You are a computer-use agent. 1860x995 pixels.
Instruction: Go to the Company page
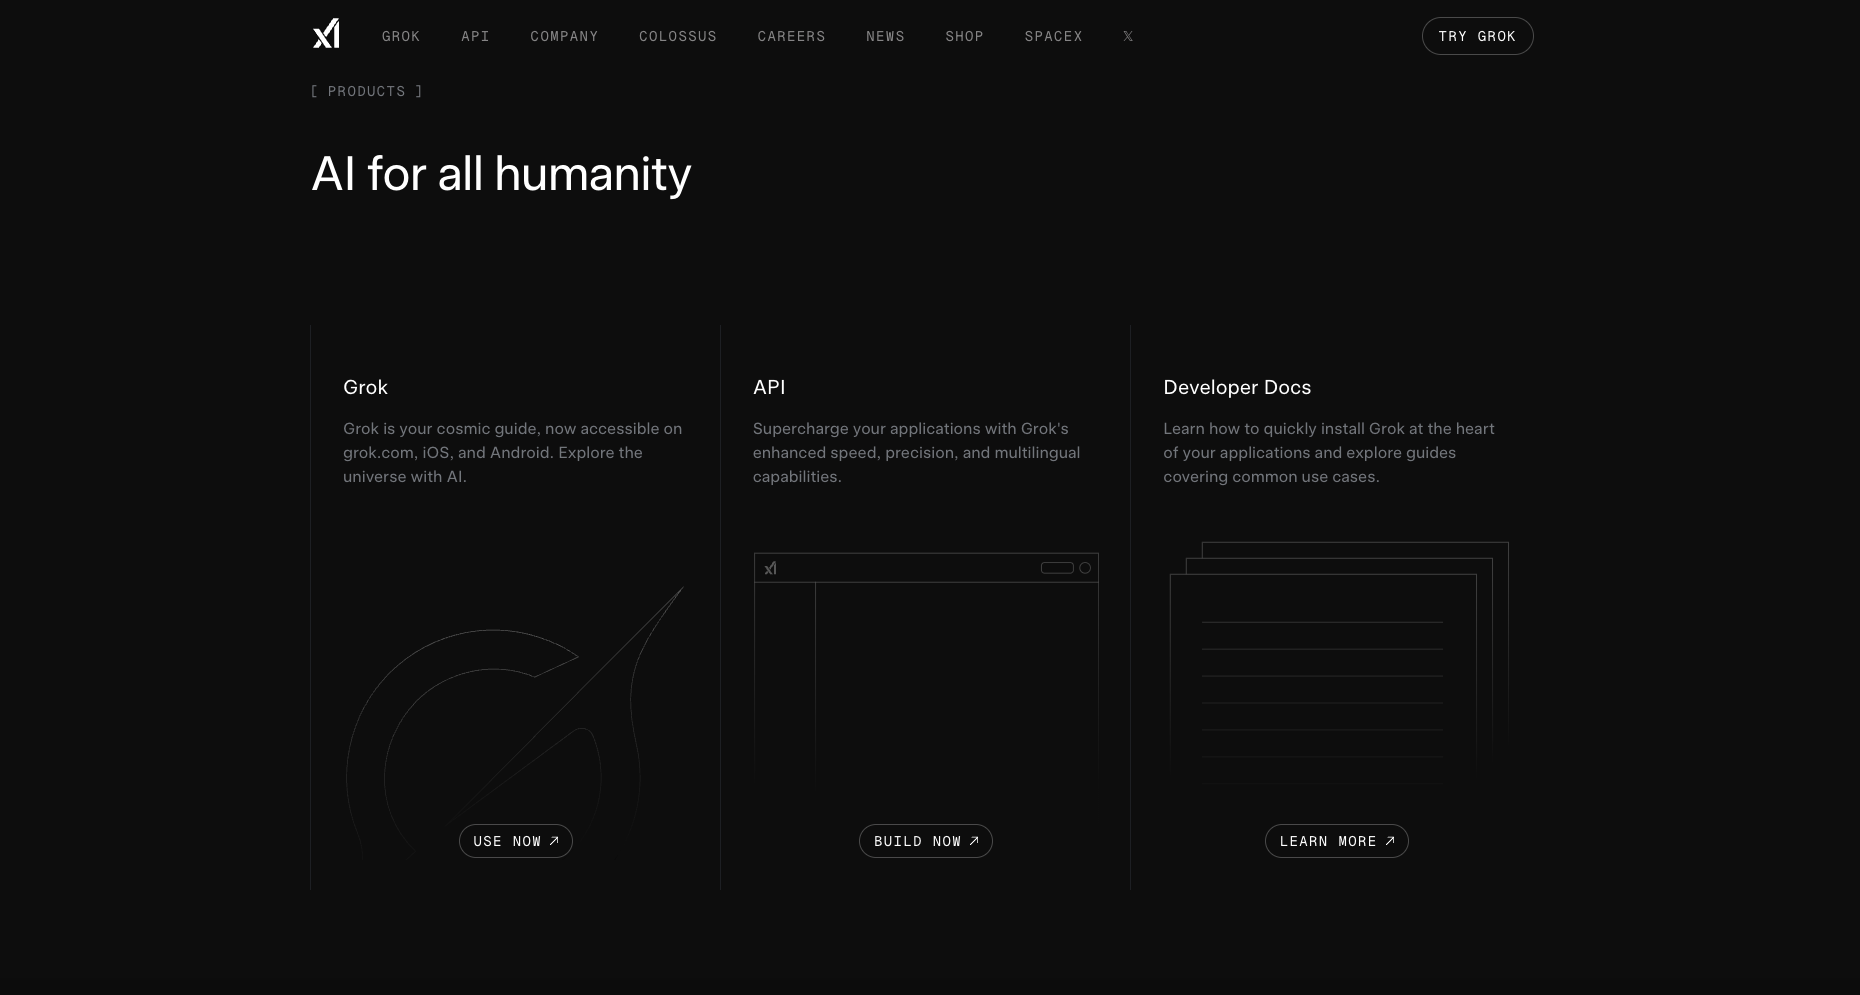tap(564, 36)
